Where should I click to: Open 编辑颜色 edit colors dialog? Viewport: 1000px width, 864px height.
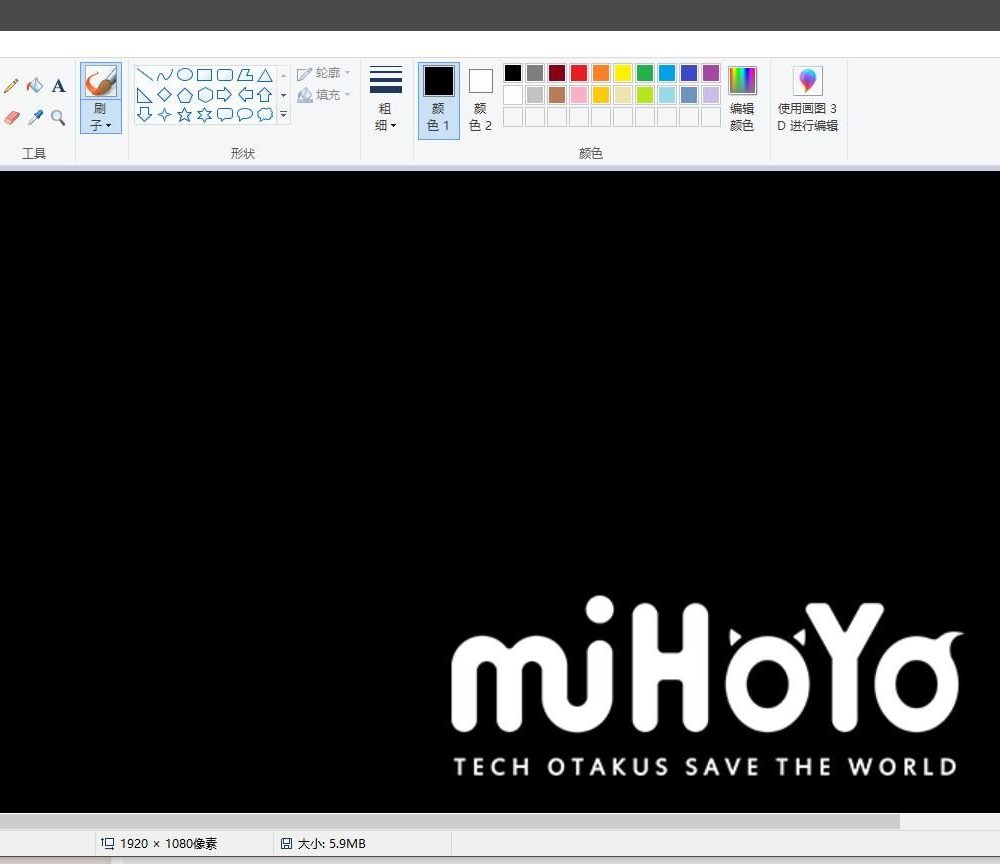[742, 100]
